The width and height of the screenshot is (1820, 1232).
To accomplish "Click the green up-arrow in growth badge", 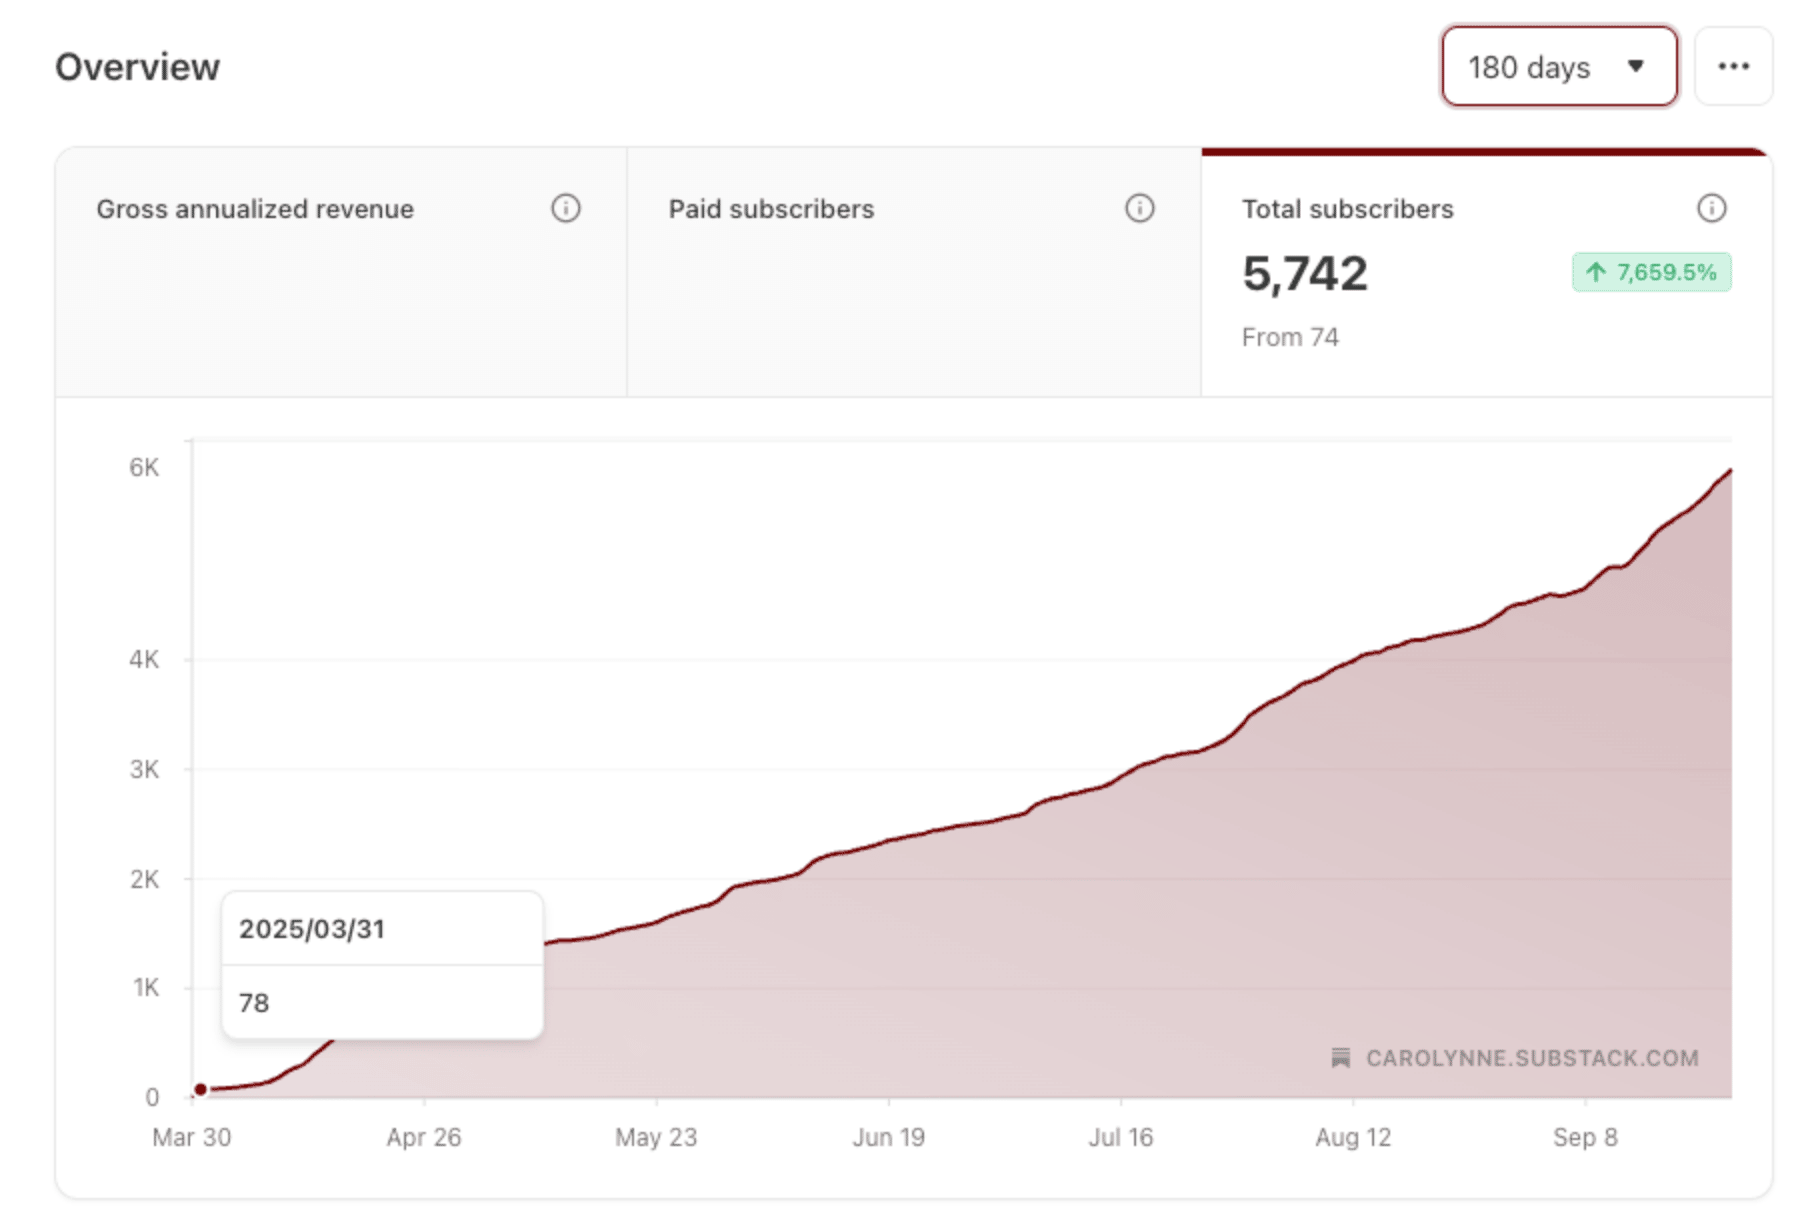I will click(1596, 272).
